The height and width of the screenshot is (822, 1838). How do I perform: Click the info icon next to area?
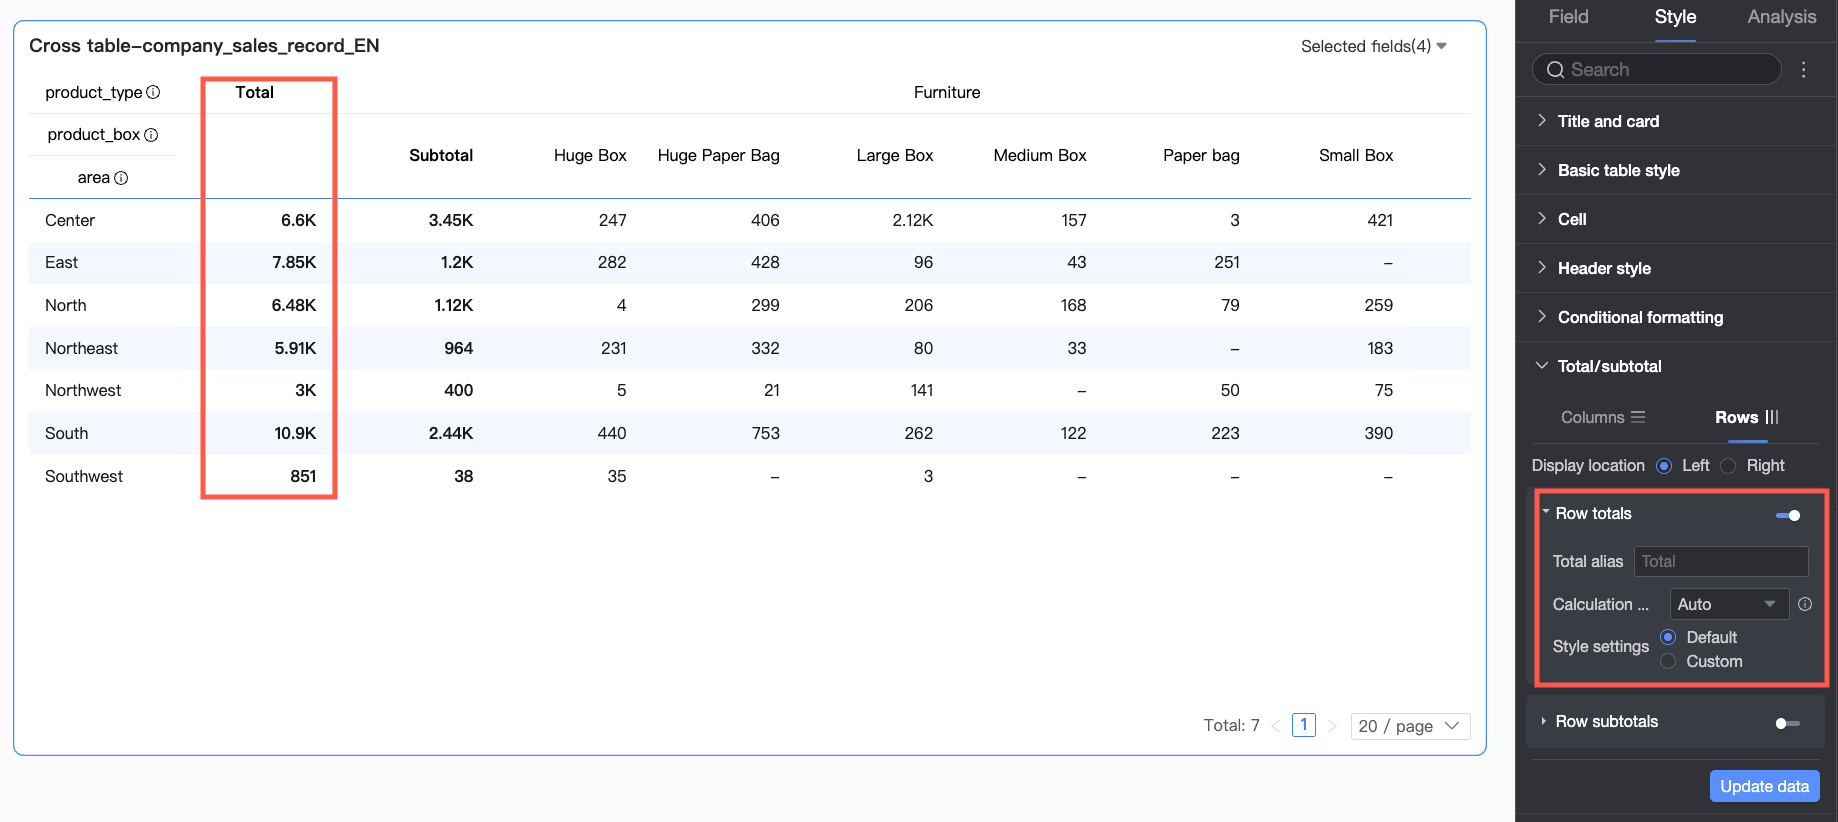tap(121, 178)
